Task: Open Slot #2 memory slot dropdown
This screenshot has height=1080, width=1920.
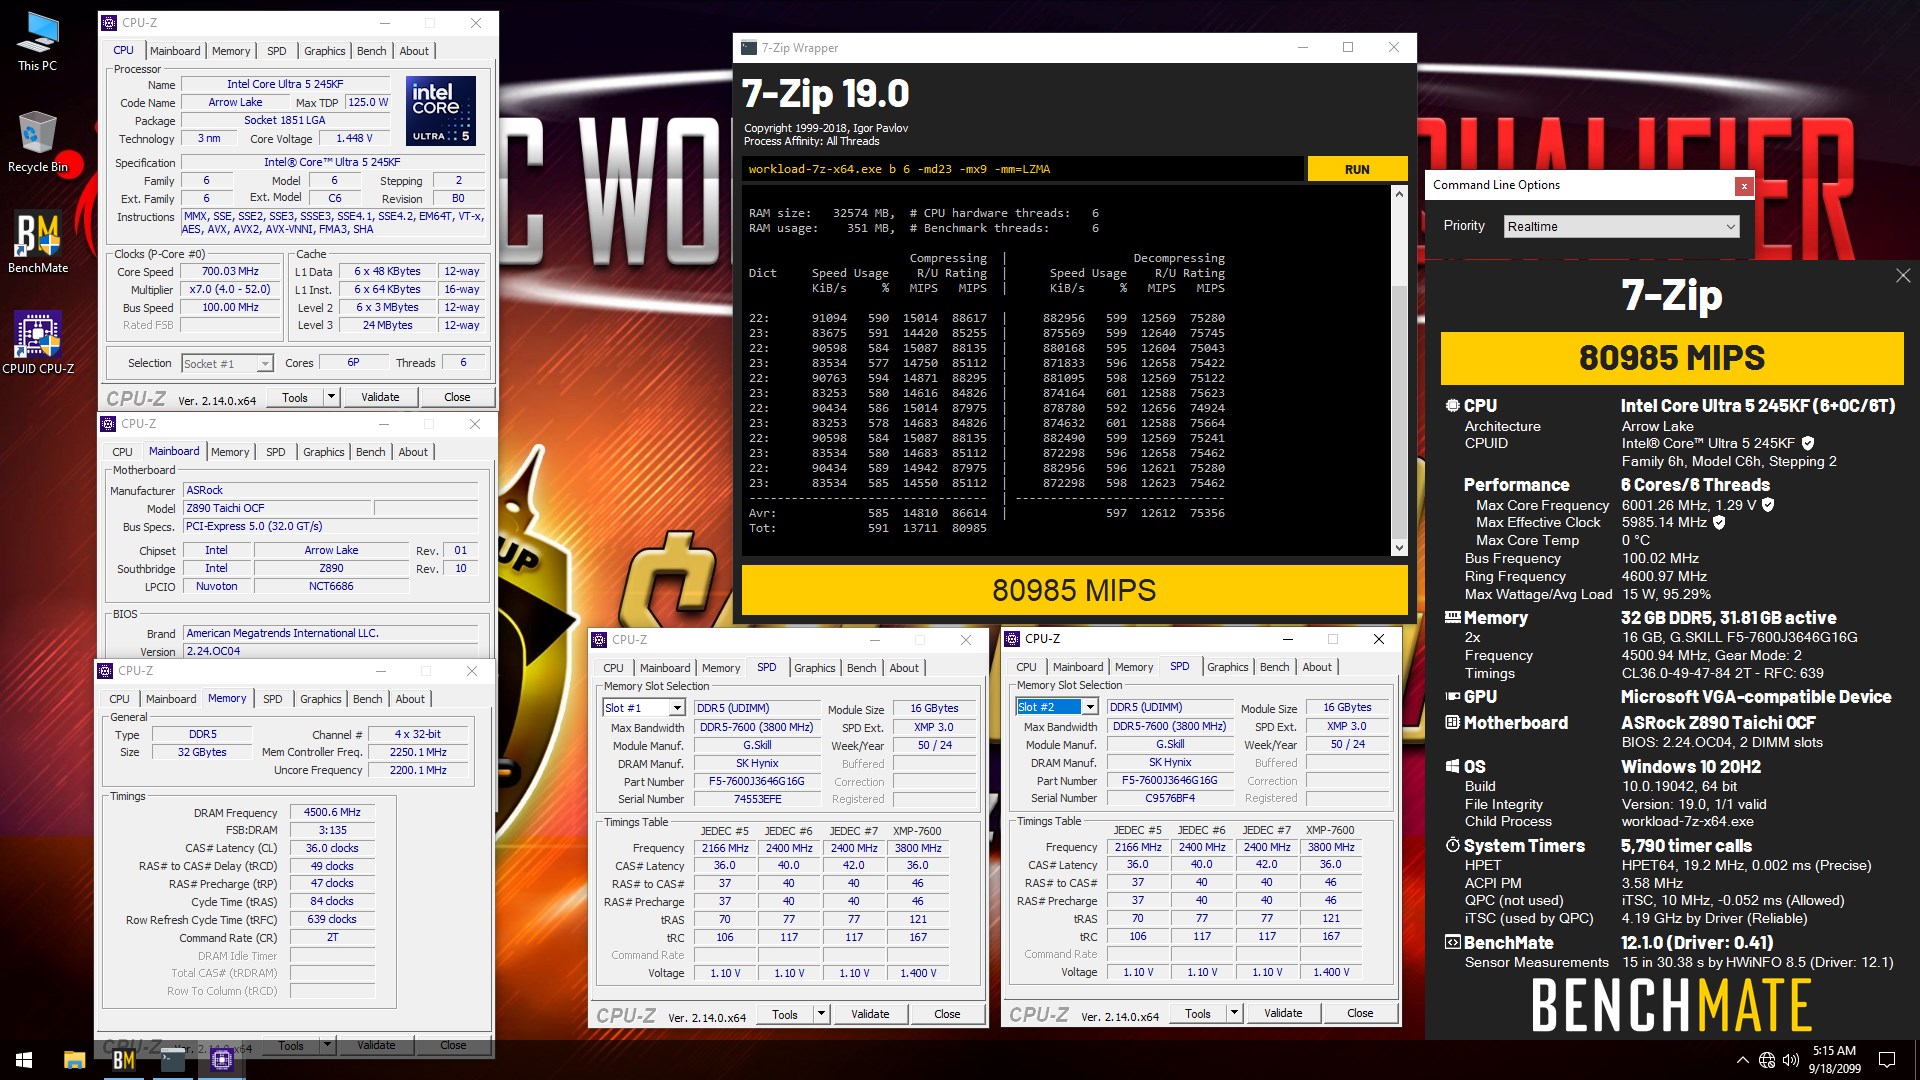Action: pyautogui.click(x=1056, y=707)
